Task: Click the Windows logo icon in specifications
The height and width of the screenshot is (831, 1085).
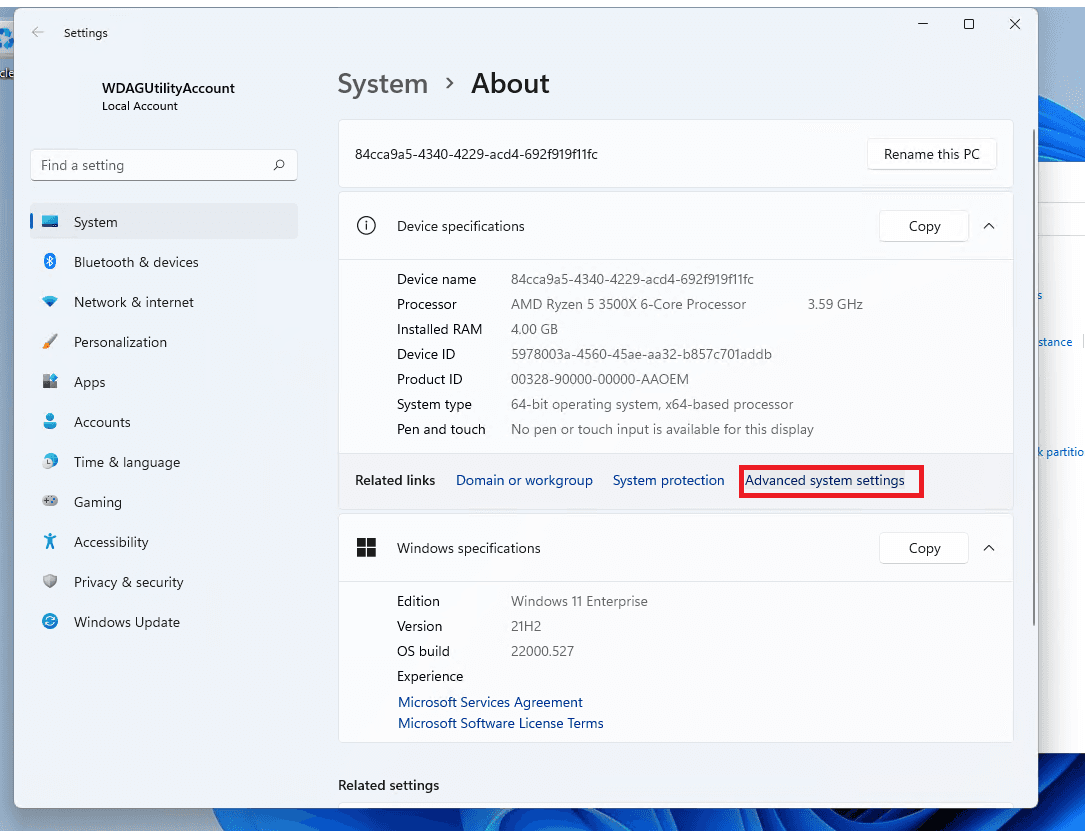Action: pos(366,547)
